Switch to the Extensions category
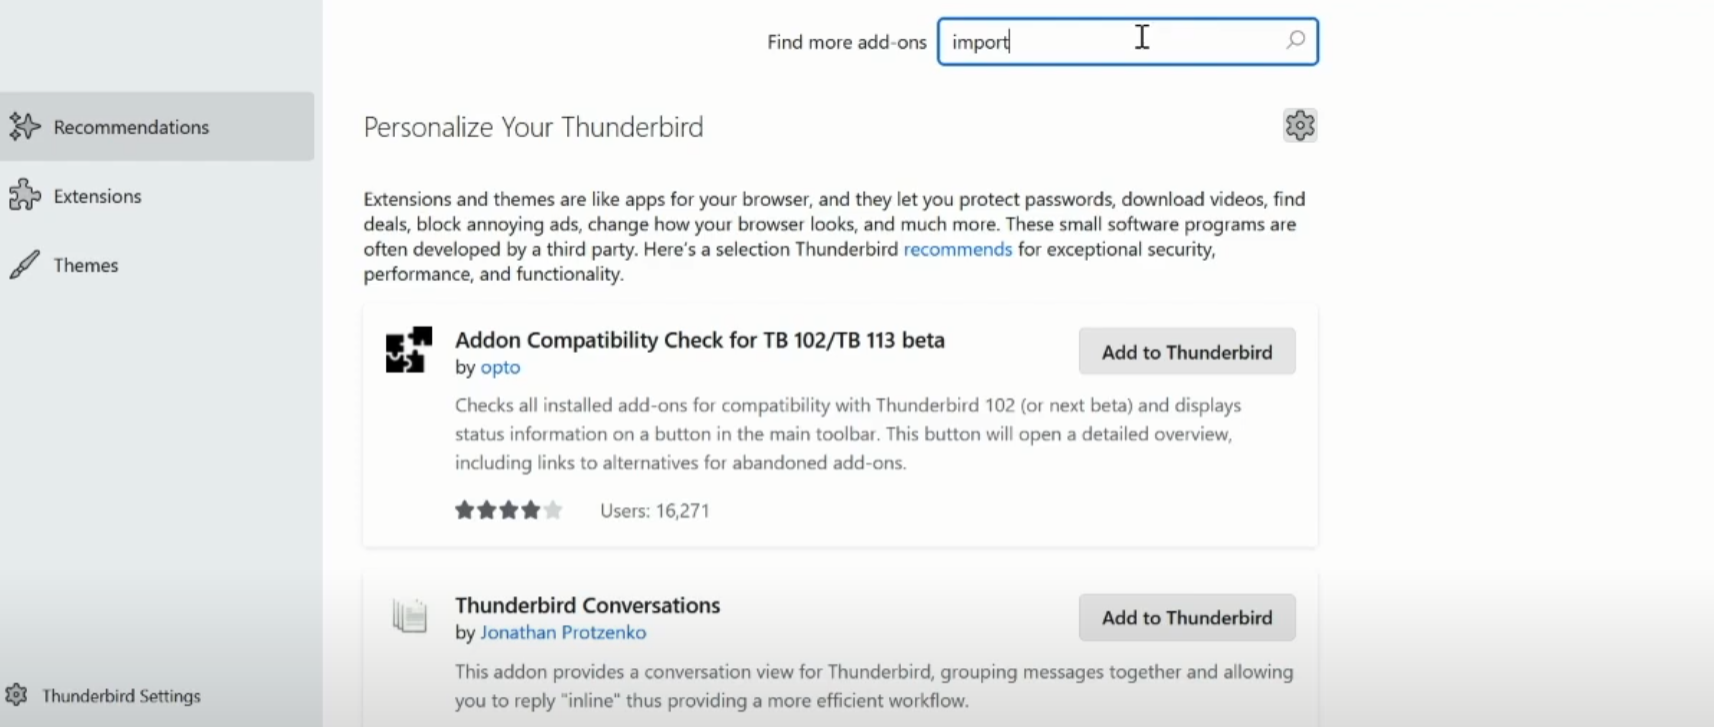The width and height of the screenshot is (1714, 727). click(x=98, y=196)
